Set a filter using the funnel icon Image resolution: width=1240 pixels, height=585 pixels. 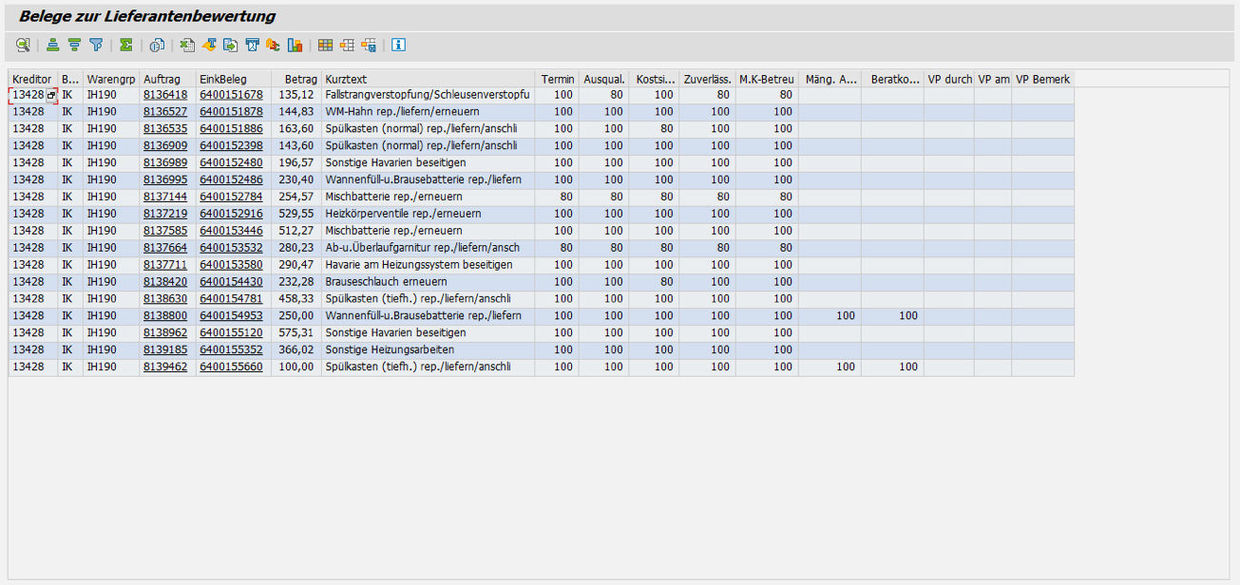[96, 45]
